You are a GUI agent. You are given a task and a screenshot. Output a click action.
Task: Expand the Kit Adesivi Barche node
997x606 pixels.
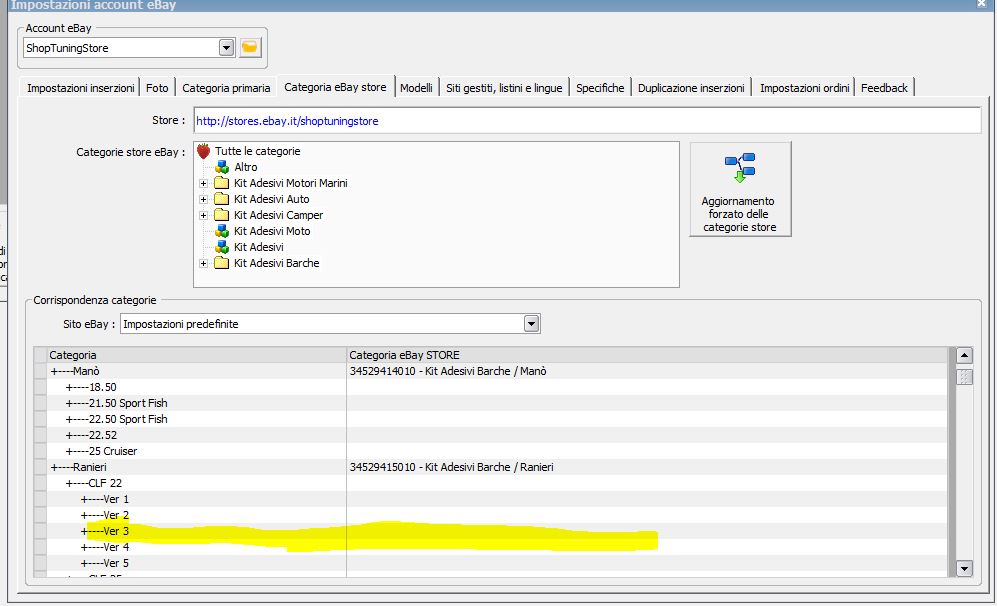203,263
